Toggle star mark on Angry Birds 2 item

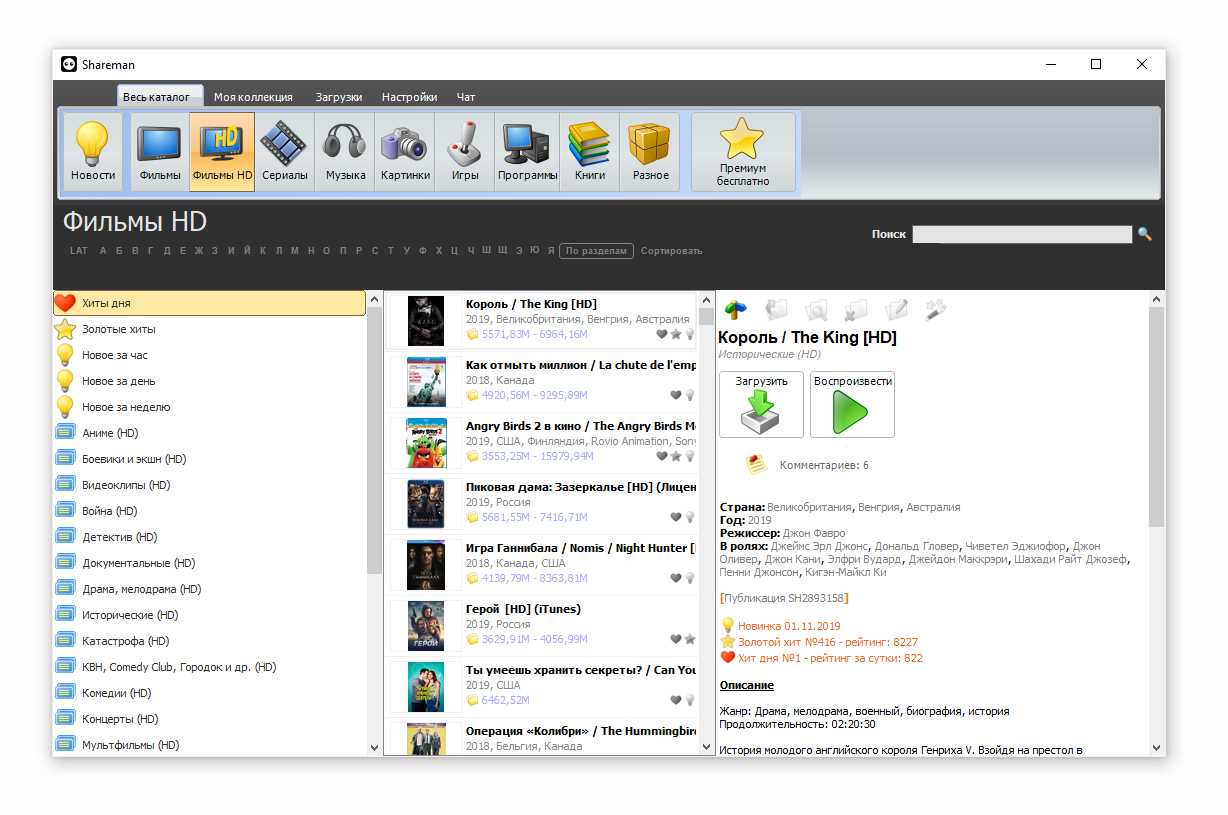[676, 456]
